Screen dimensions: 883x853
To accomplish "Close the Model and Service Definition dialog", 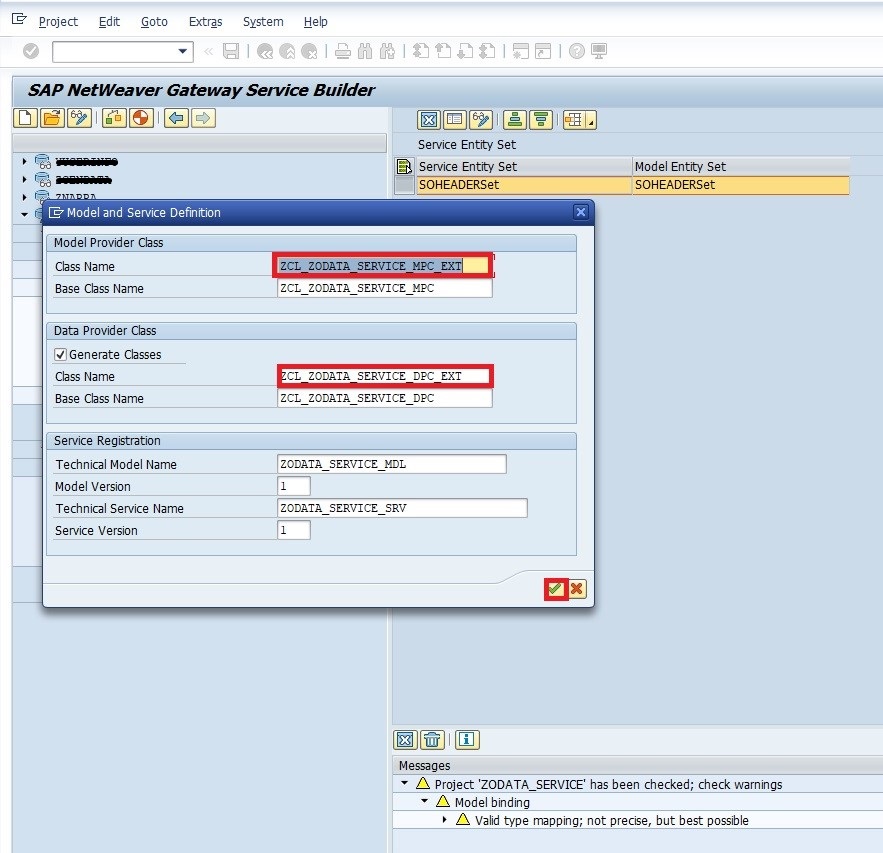I will (x=581, y=212).
